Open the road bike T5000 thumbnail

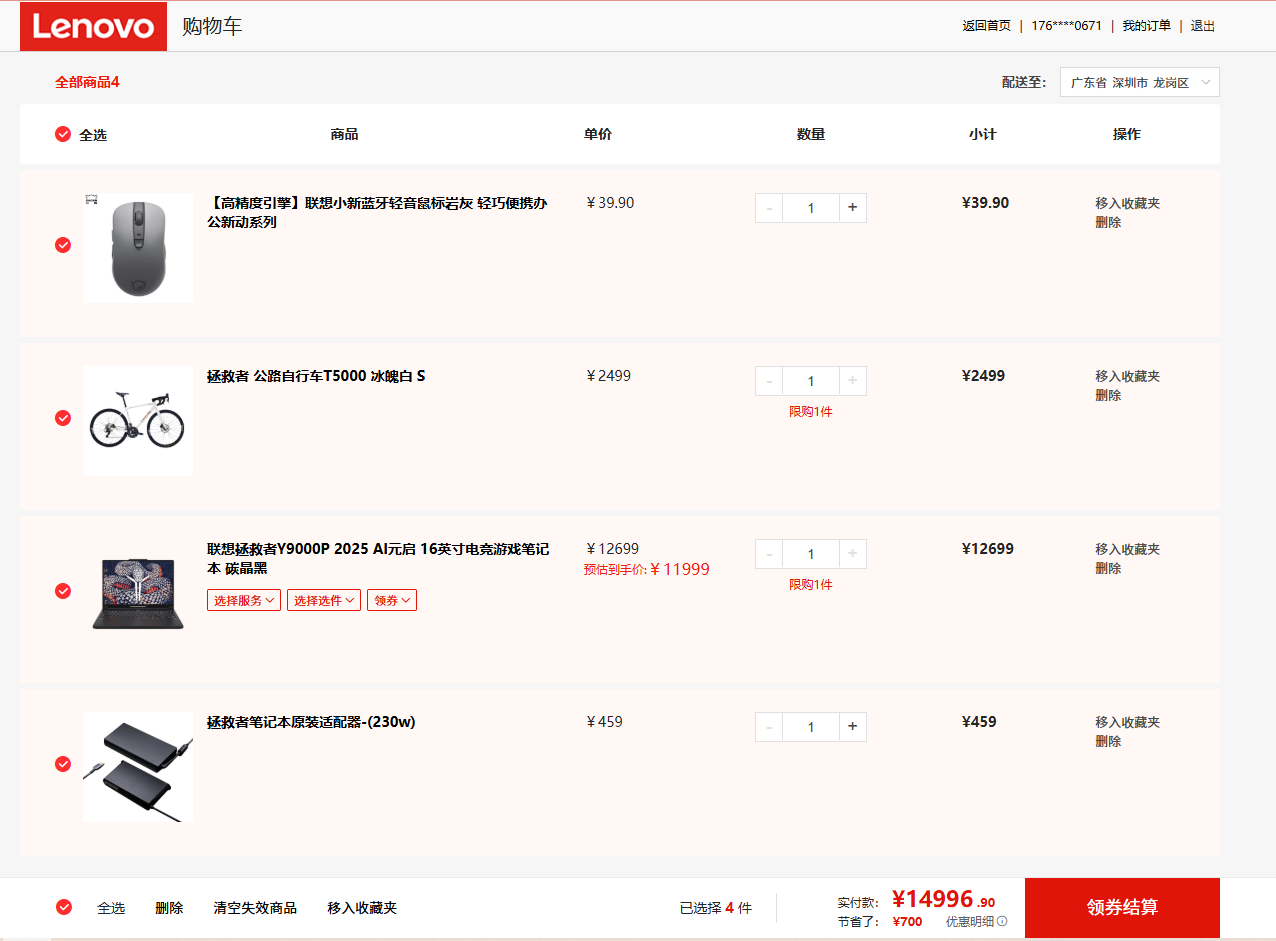[x=138, y=421]
